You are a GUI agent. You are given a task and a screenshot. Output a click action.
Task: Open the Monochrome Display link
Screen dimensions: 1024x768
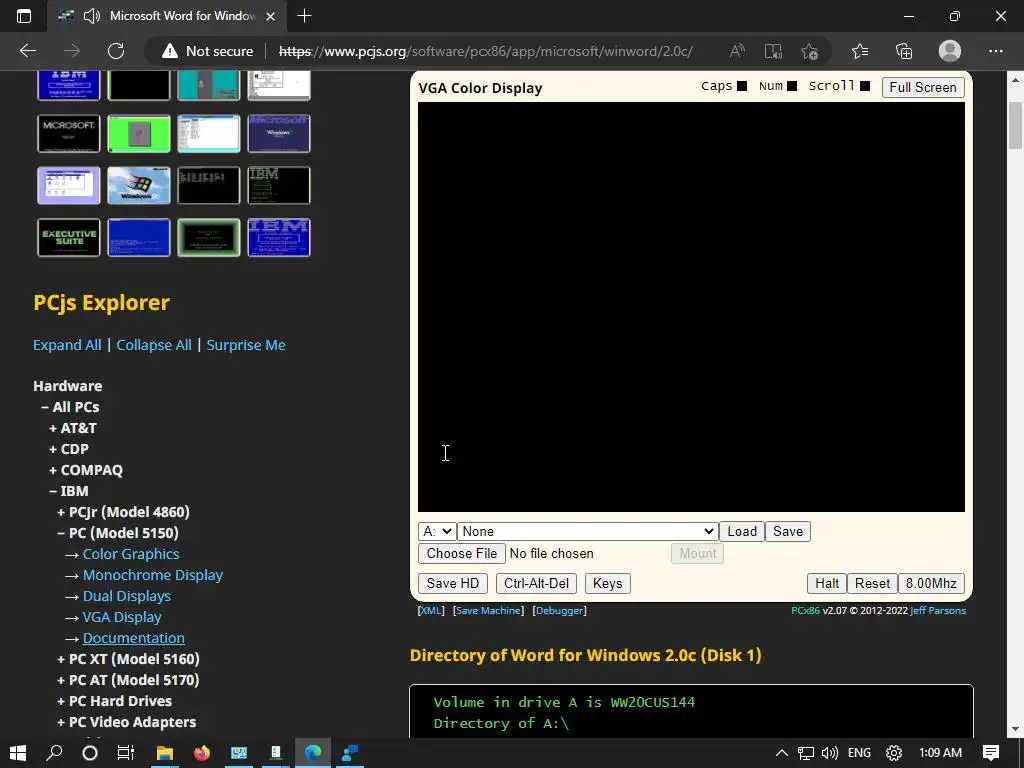153,575
